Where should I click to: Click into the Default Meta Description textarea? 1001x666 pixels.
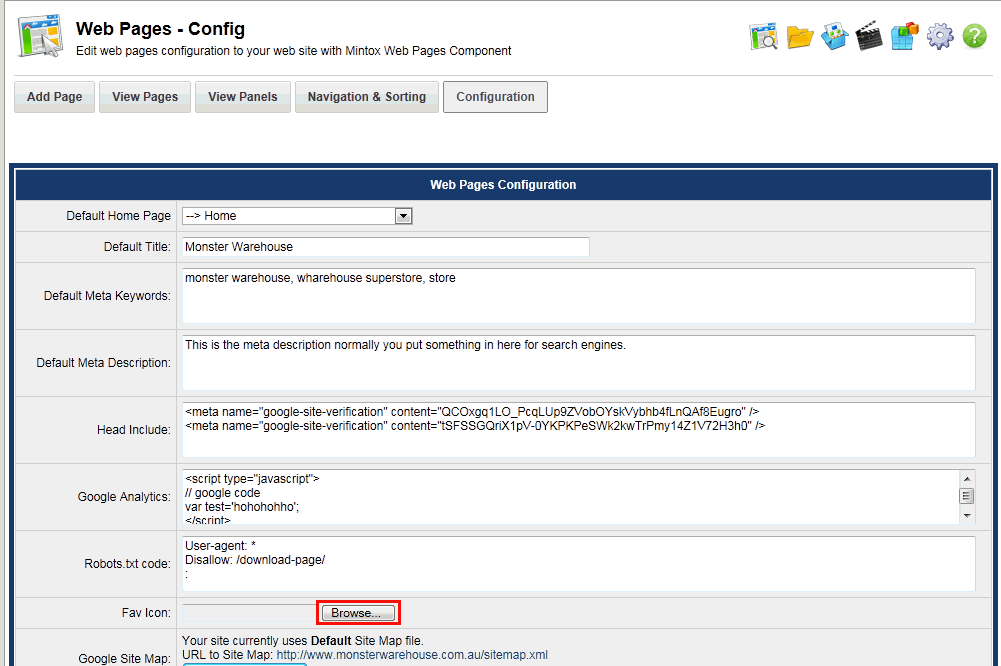pyautogui.click(x=578, y=363)
